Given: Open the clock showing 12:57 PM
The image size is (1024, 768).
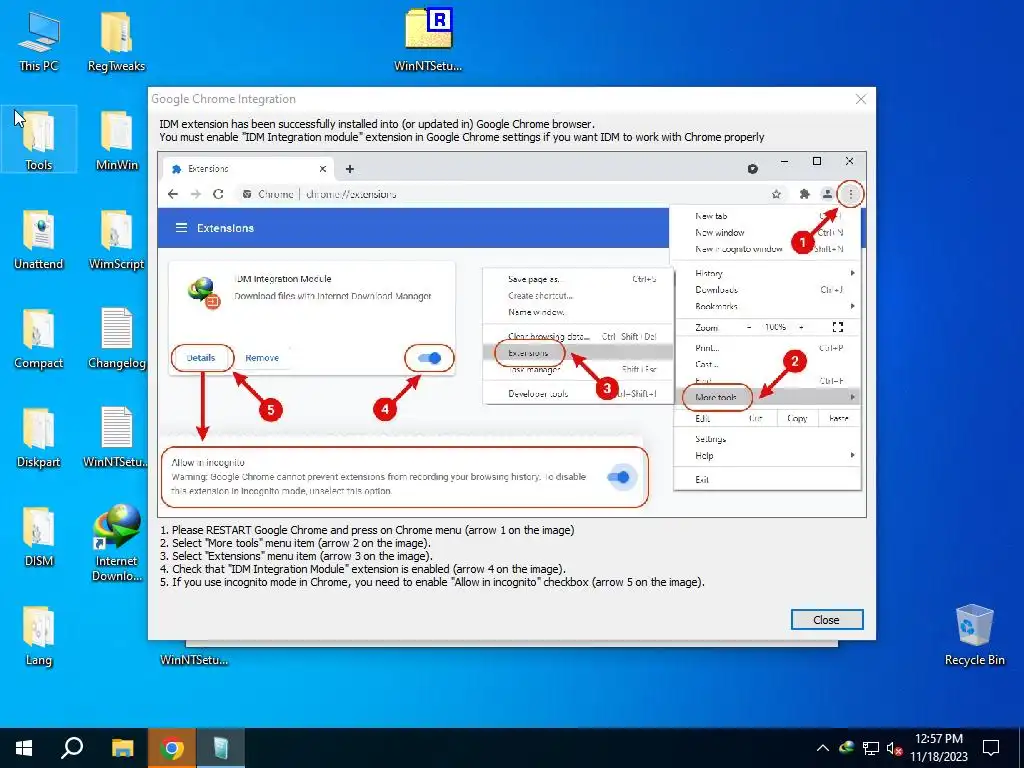Looking at the screenshot, I should click(x=938, y=748).
